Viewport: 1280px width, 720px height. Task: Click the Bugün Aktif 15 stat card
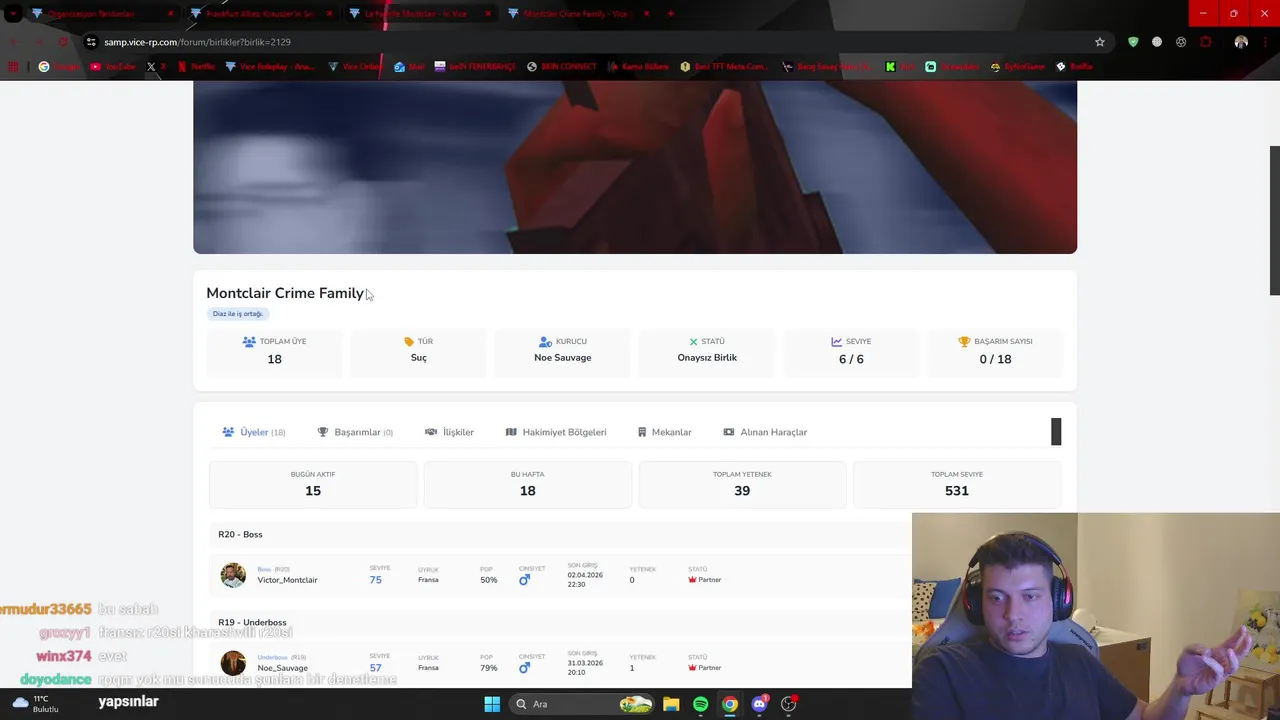click(313, 484)
